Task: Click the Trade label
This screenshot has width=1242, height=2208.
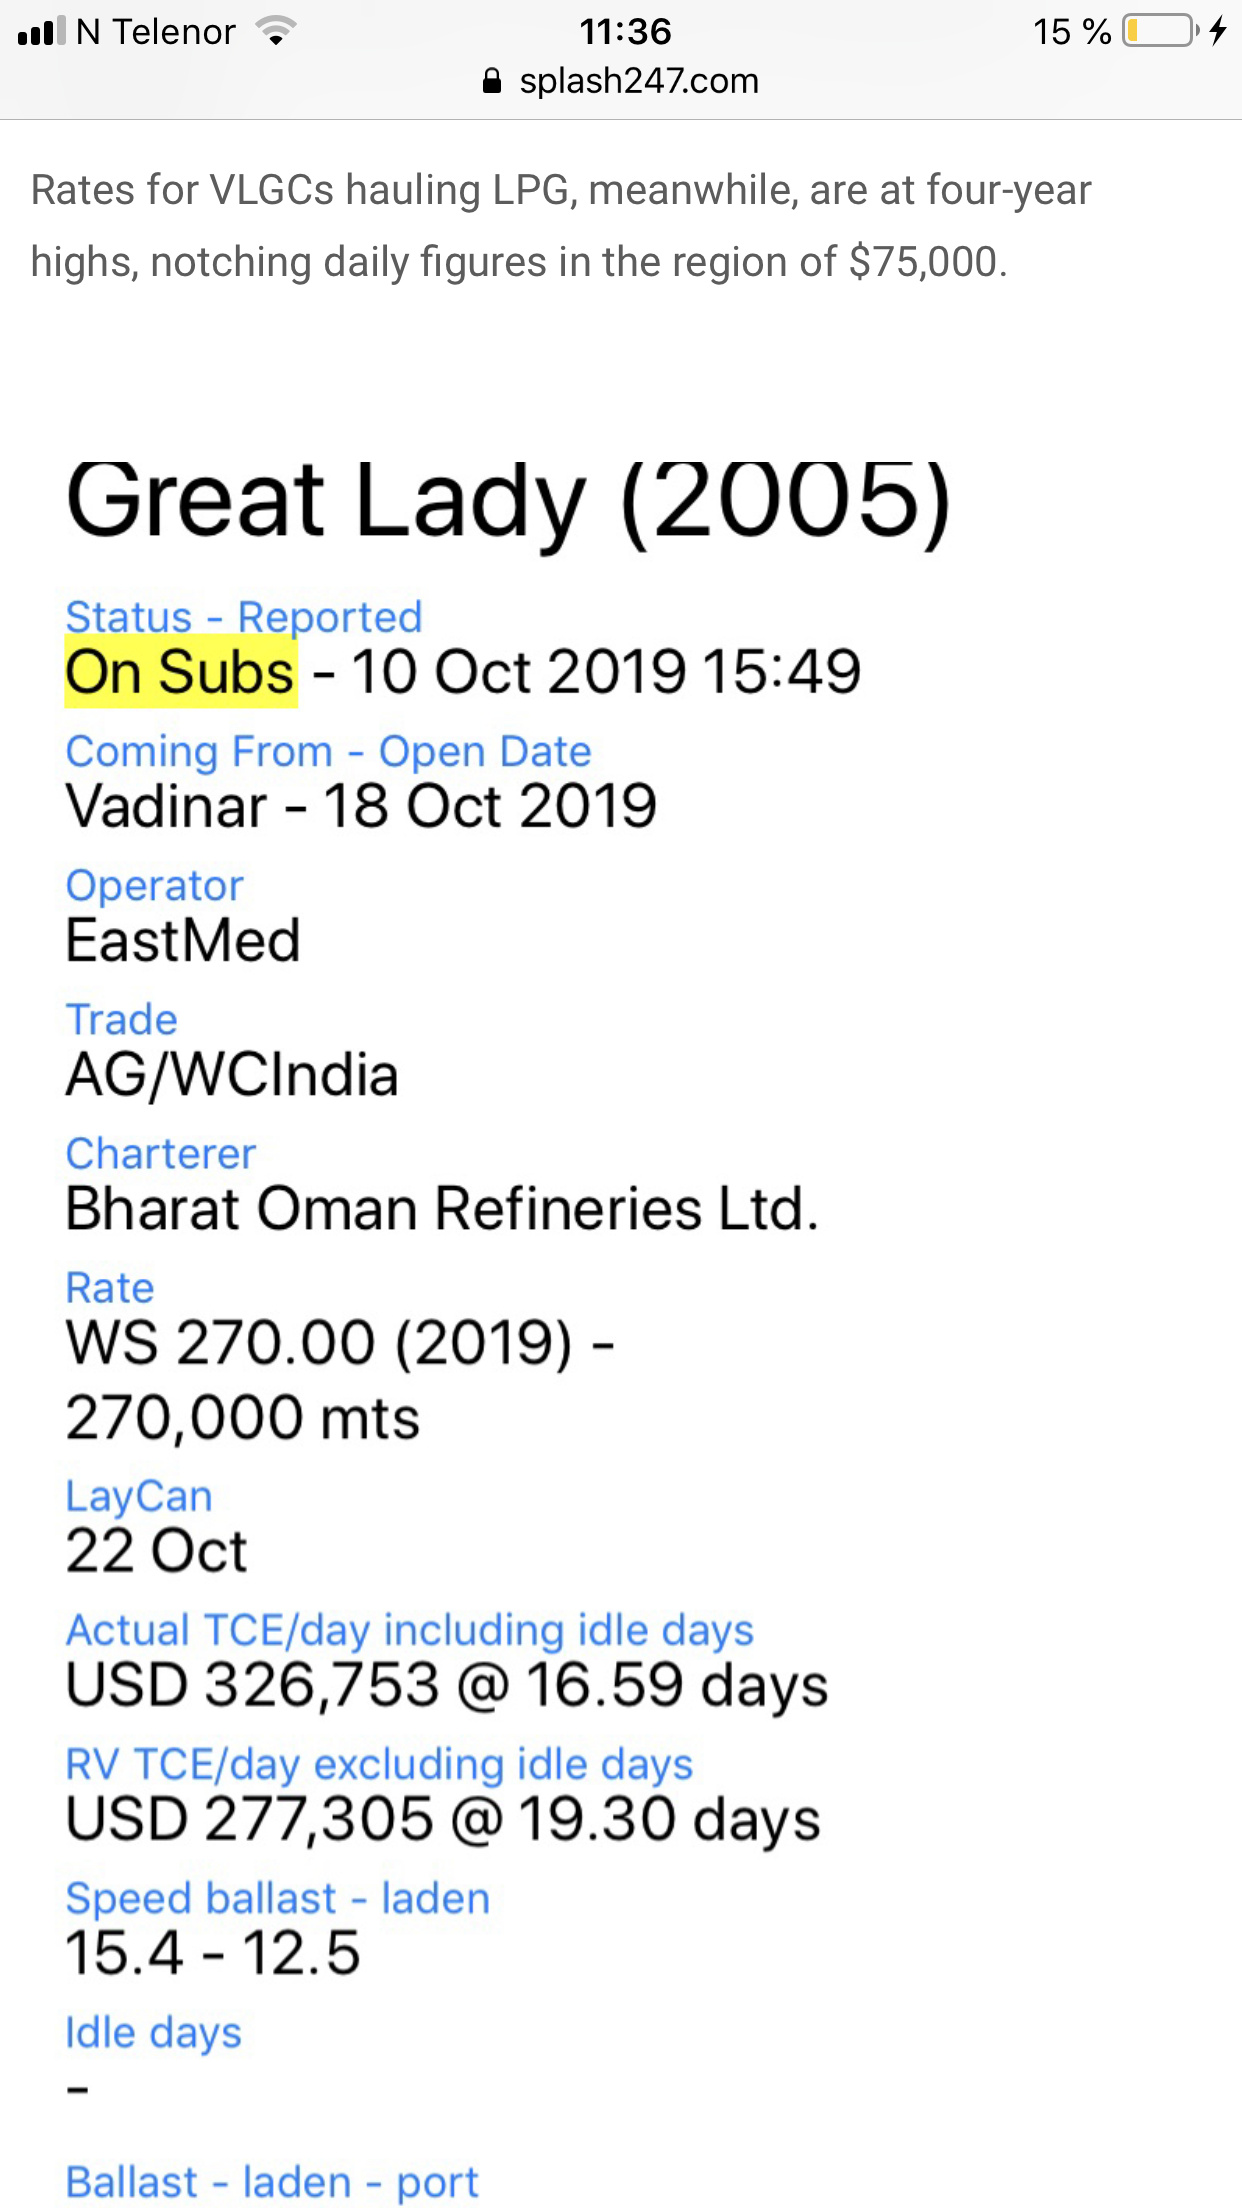Action: (x=121, y=1020)
